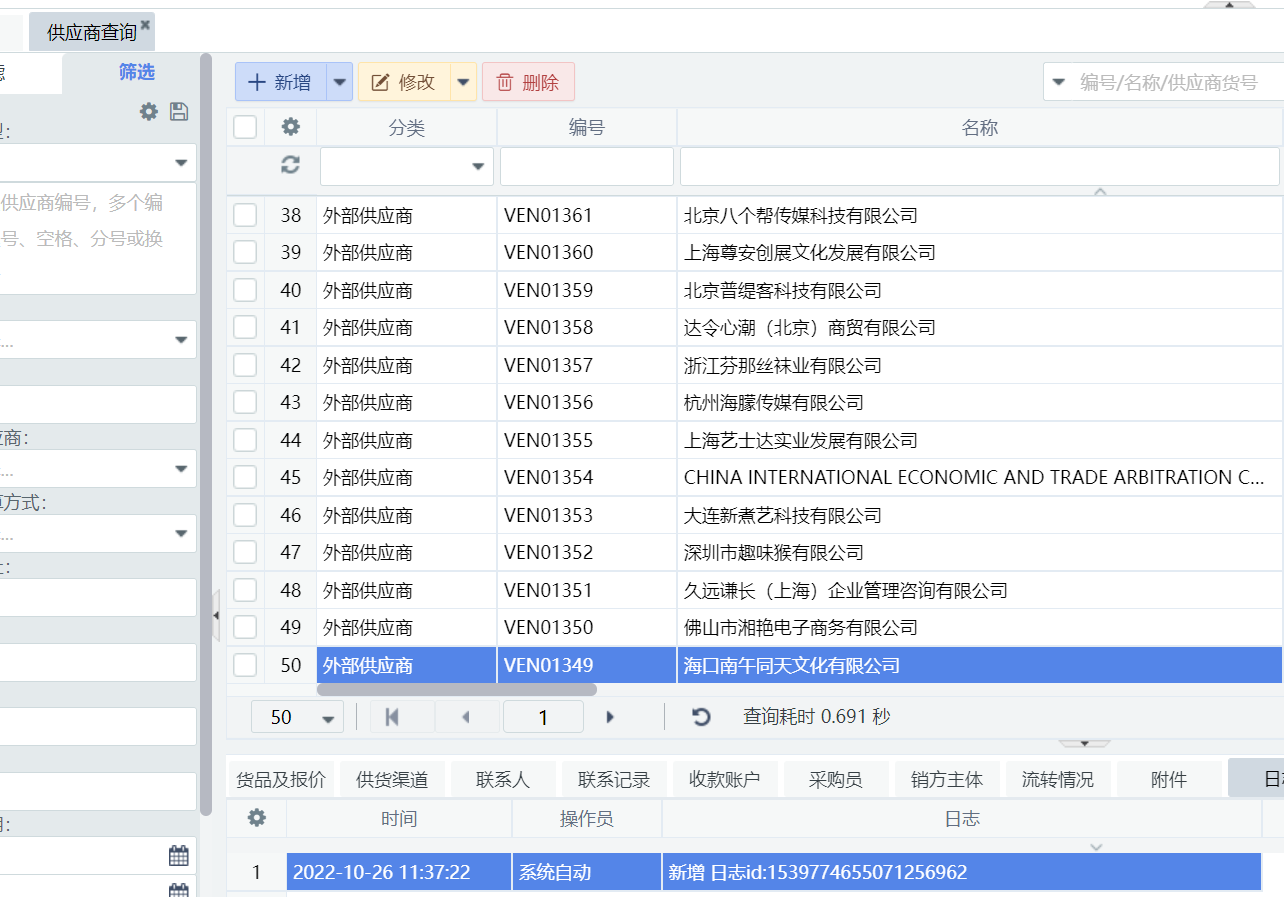Toggle select-all suppliers checkbox
This screenshot has height=897, width=1284.
pyautogui.click(x=245, y=127)
